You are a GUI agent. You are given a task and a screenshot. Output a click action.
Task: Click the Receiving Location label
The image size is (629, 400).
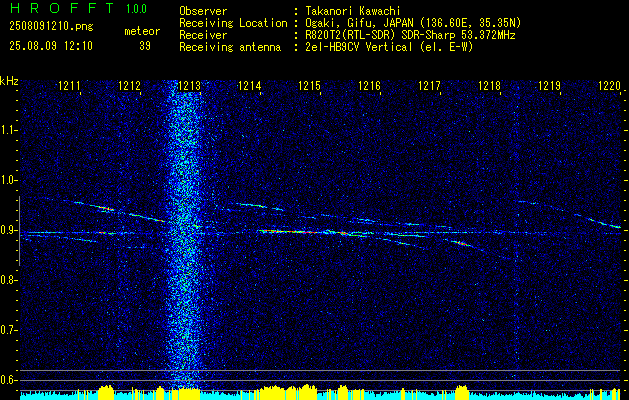click(x=233, y=23)
